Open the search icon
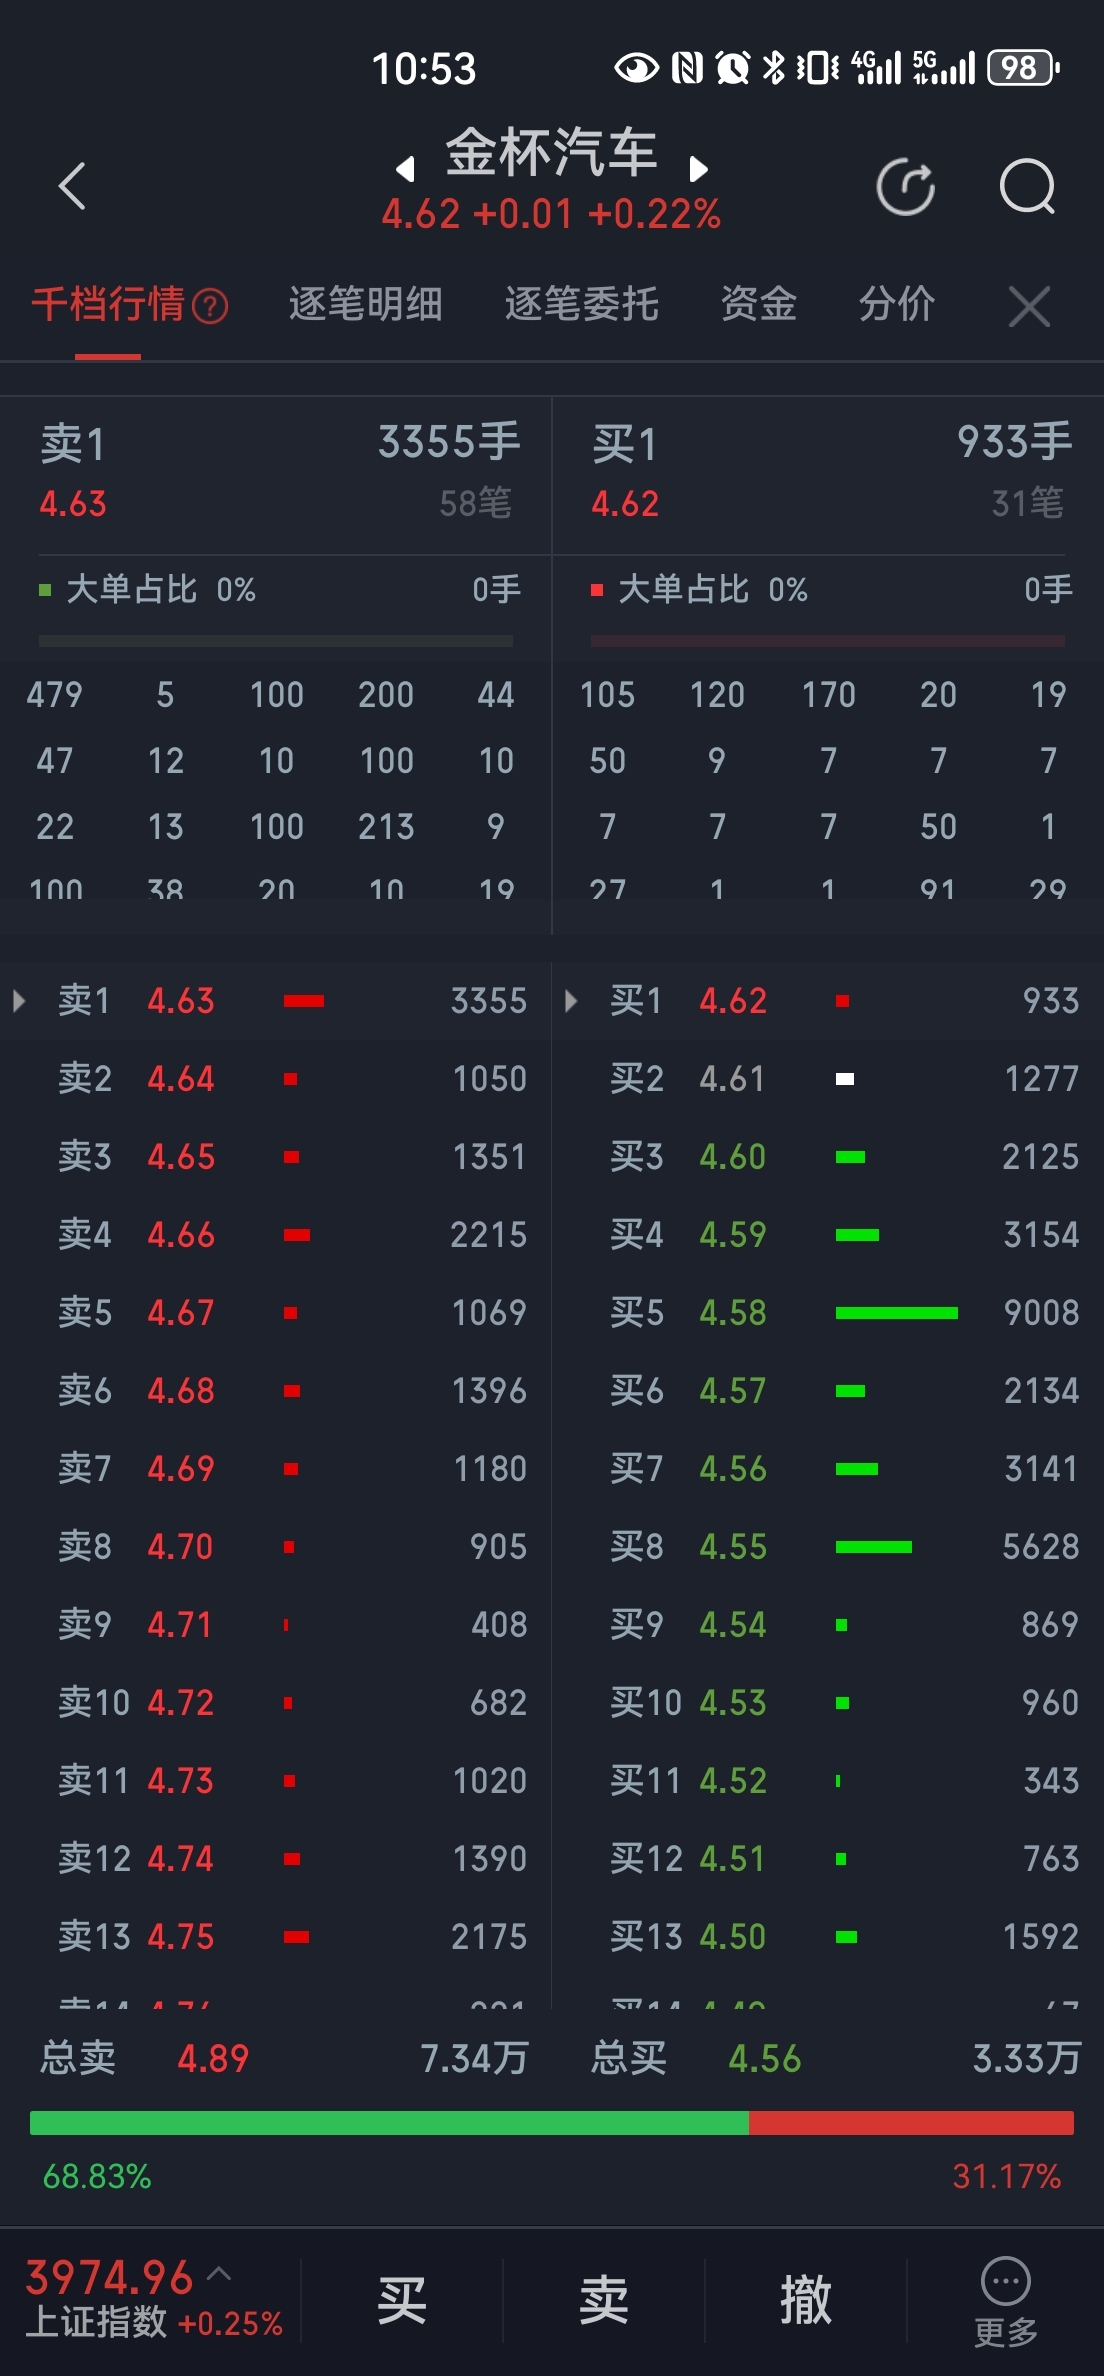The width and height of the screenshot is (1104, 2376). coord(1028,187)
